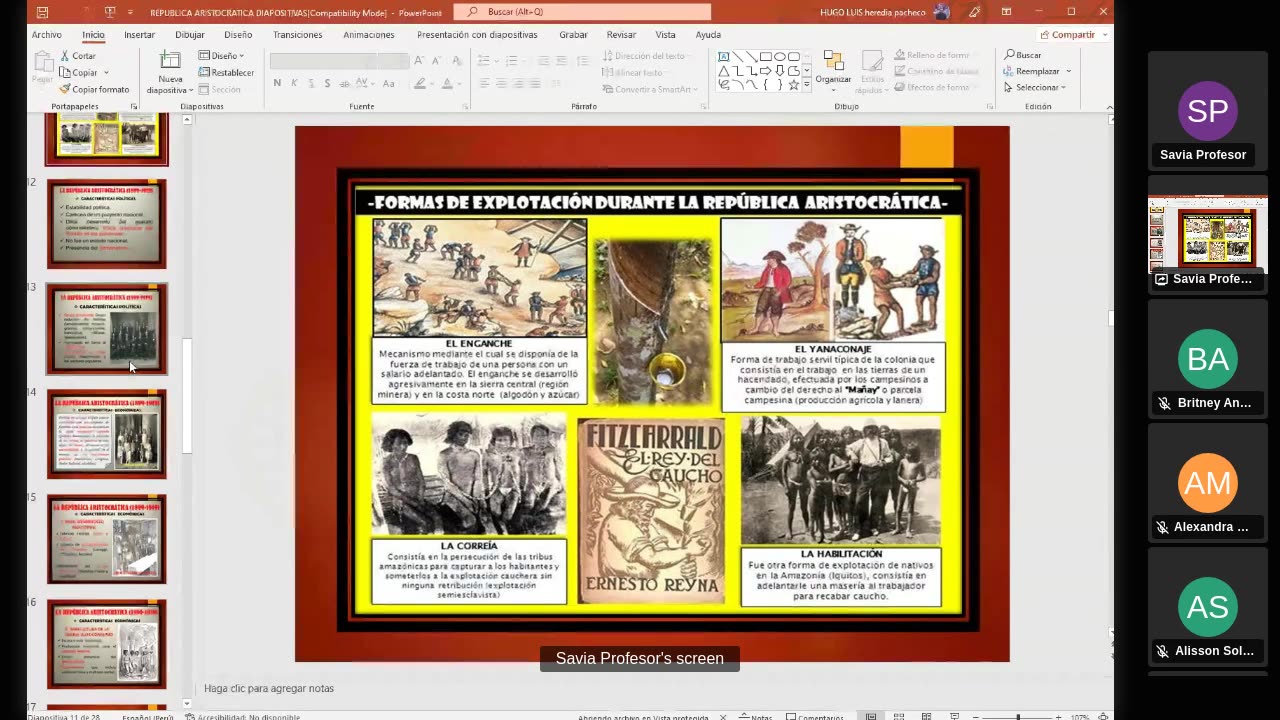Click the Compartir button

(x=1067, y=34)
